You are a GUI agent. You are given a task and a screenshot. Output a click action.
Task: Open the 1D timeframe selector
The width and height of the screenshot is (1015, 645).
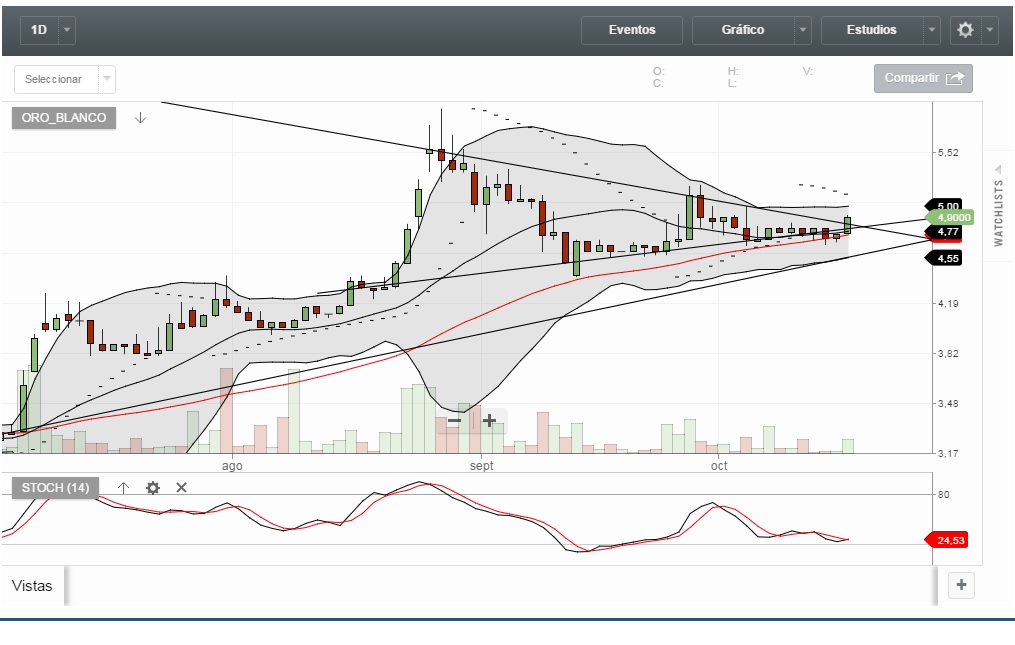[x=39, y=30]
